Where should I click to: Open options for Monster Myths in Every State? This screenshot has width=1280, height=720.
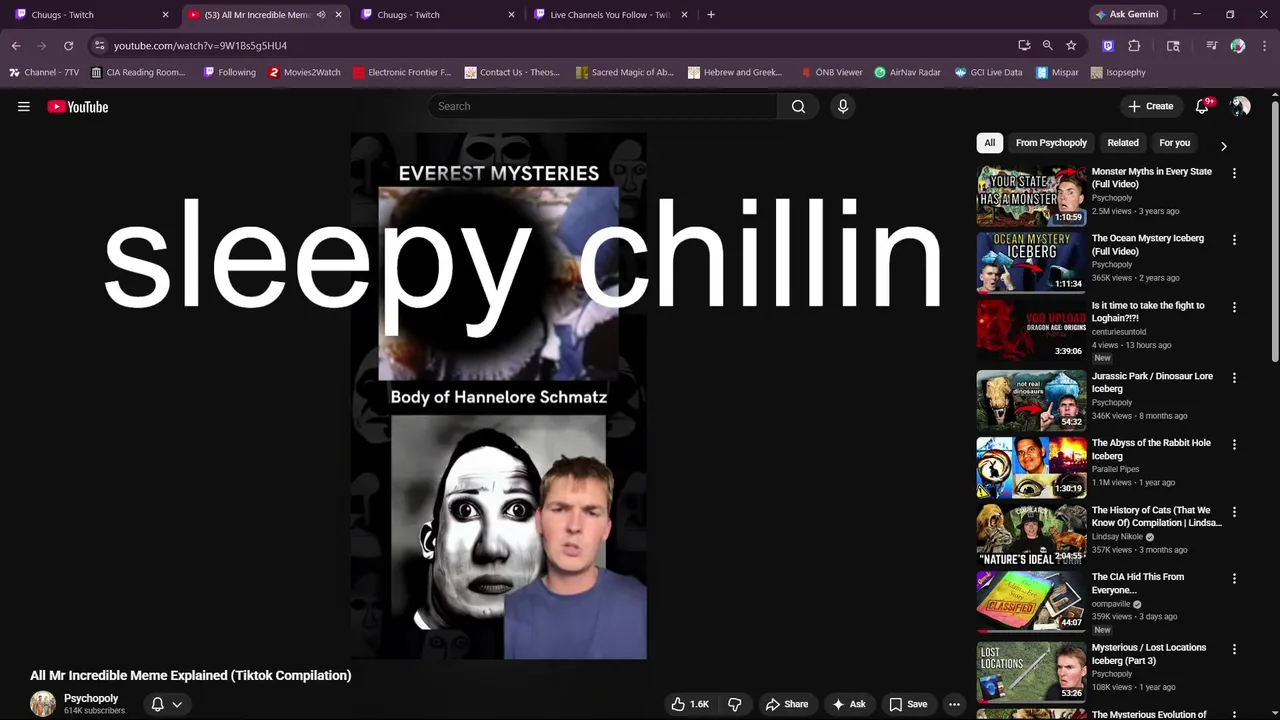pyautogui.click(x=1234, y=173)
